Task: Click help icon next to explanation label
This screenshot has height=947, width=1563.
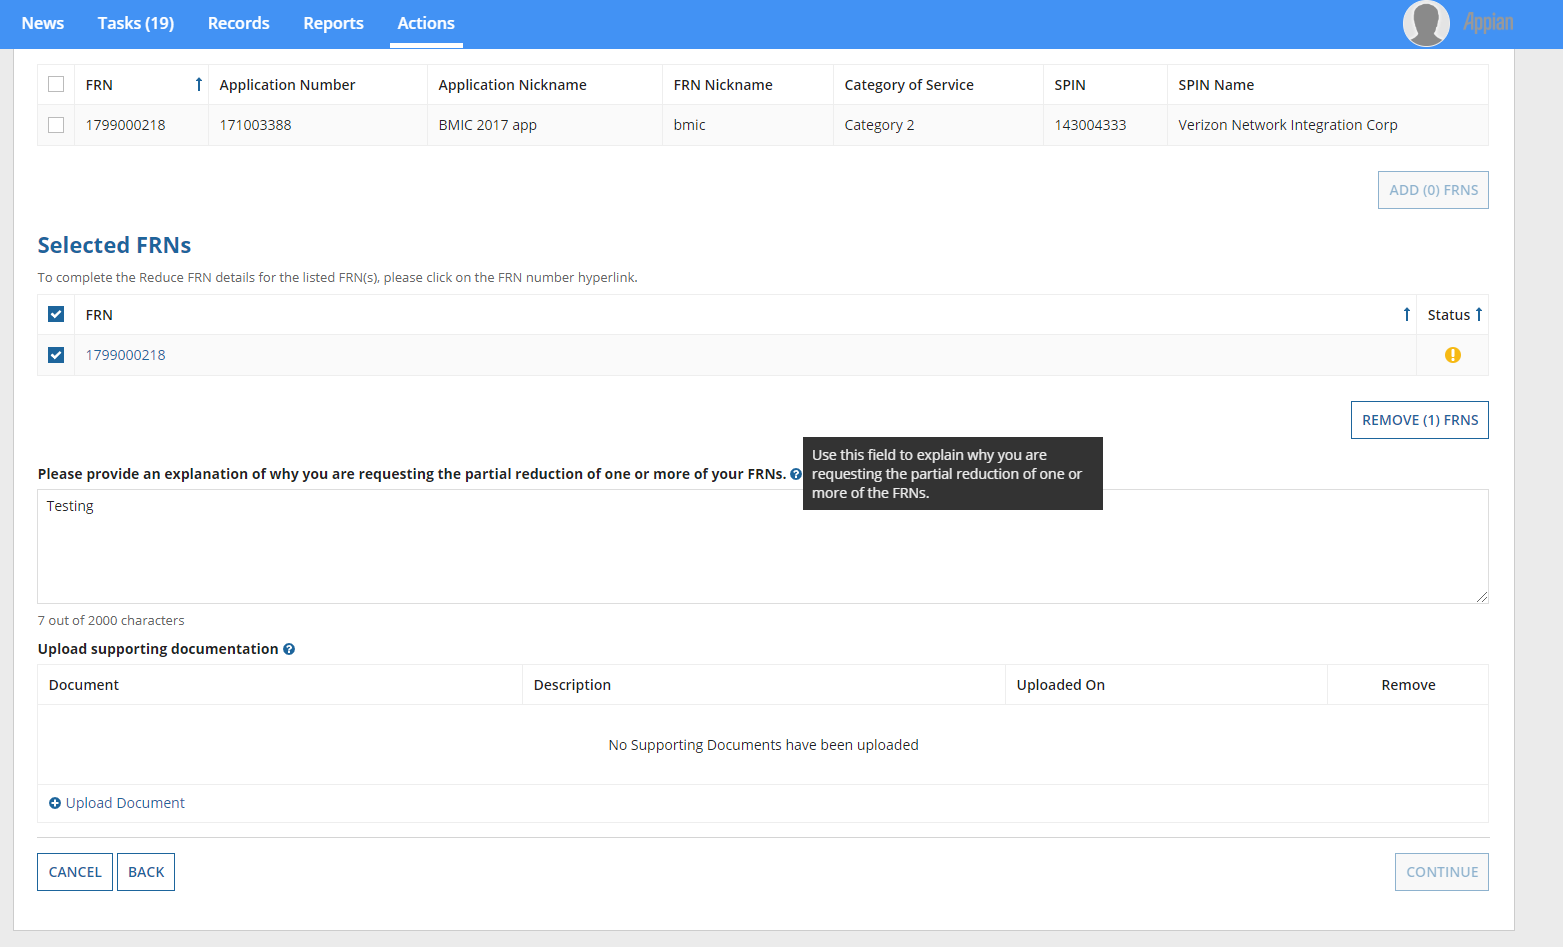Action: 796,474
